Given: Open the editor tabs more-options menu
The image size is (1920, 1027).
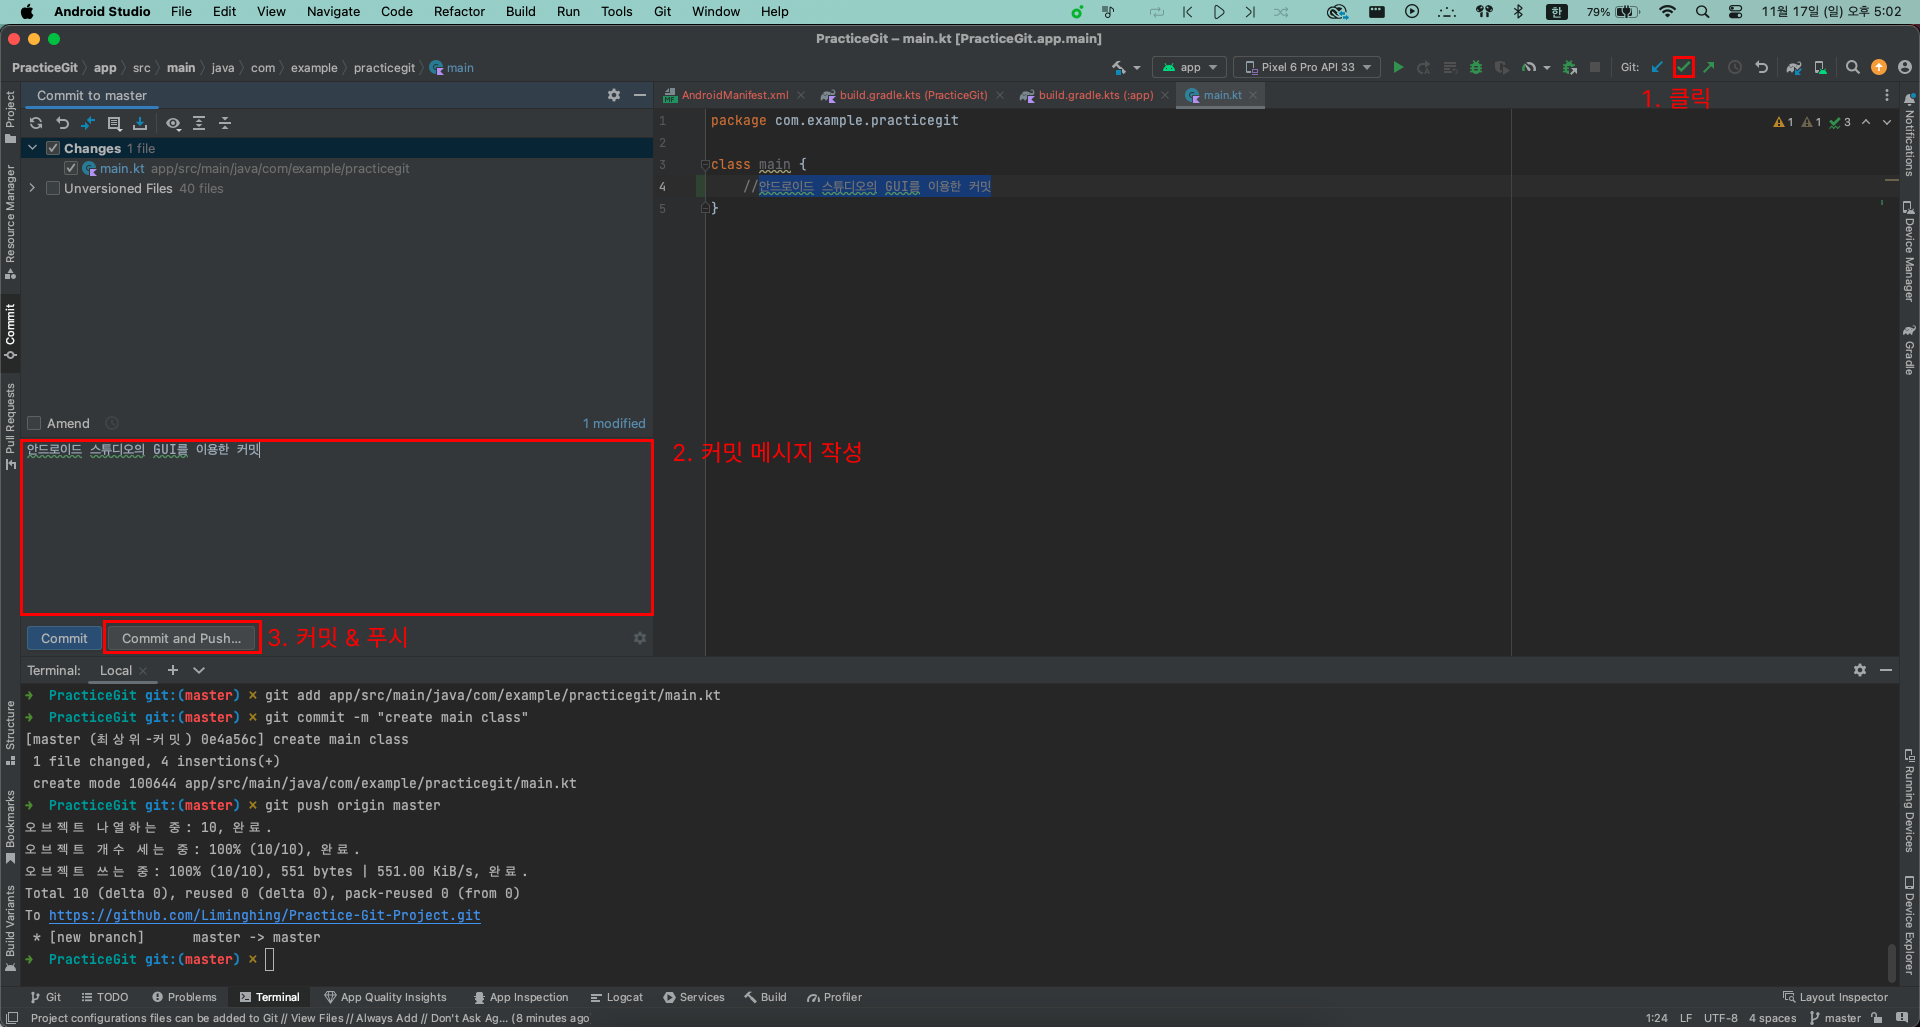Looking at the screenshot, I should [x=1887, y=95].
